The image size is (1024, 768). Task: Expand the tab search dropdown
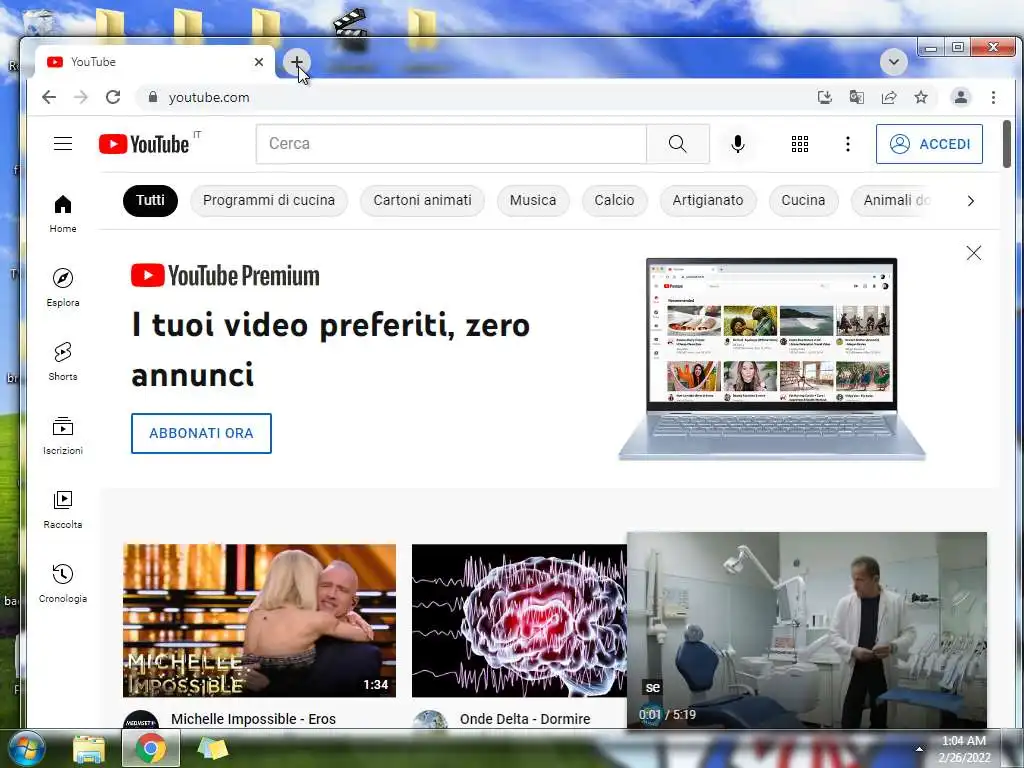click(893, 62)
